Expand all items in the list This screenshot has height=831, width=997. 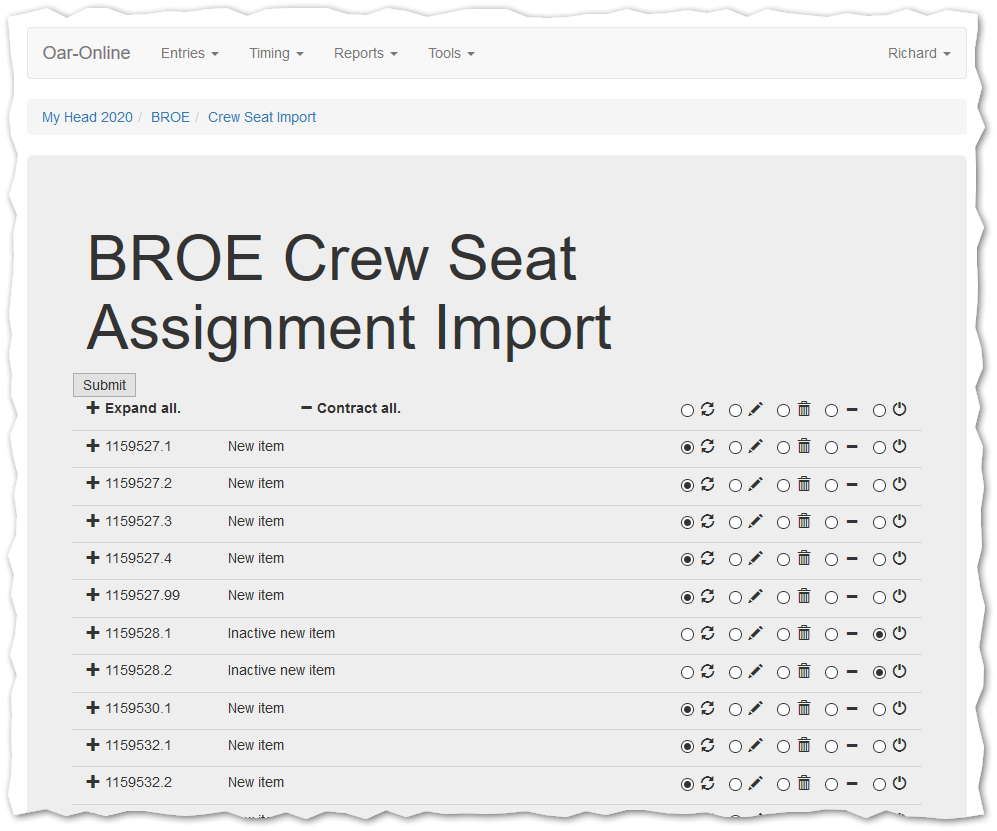coord(134,408)
